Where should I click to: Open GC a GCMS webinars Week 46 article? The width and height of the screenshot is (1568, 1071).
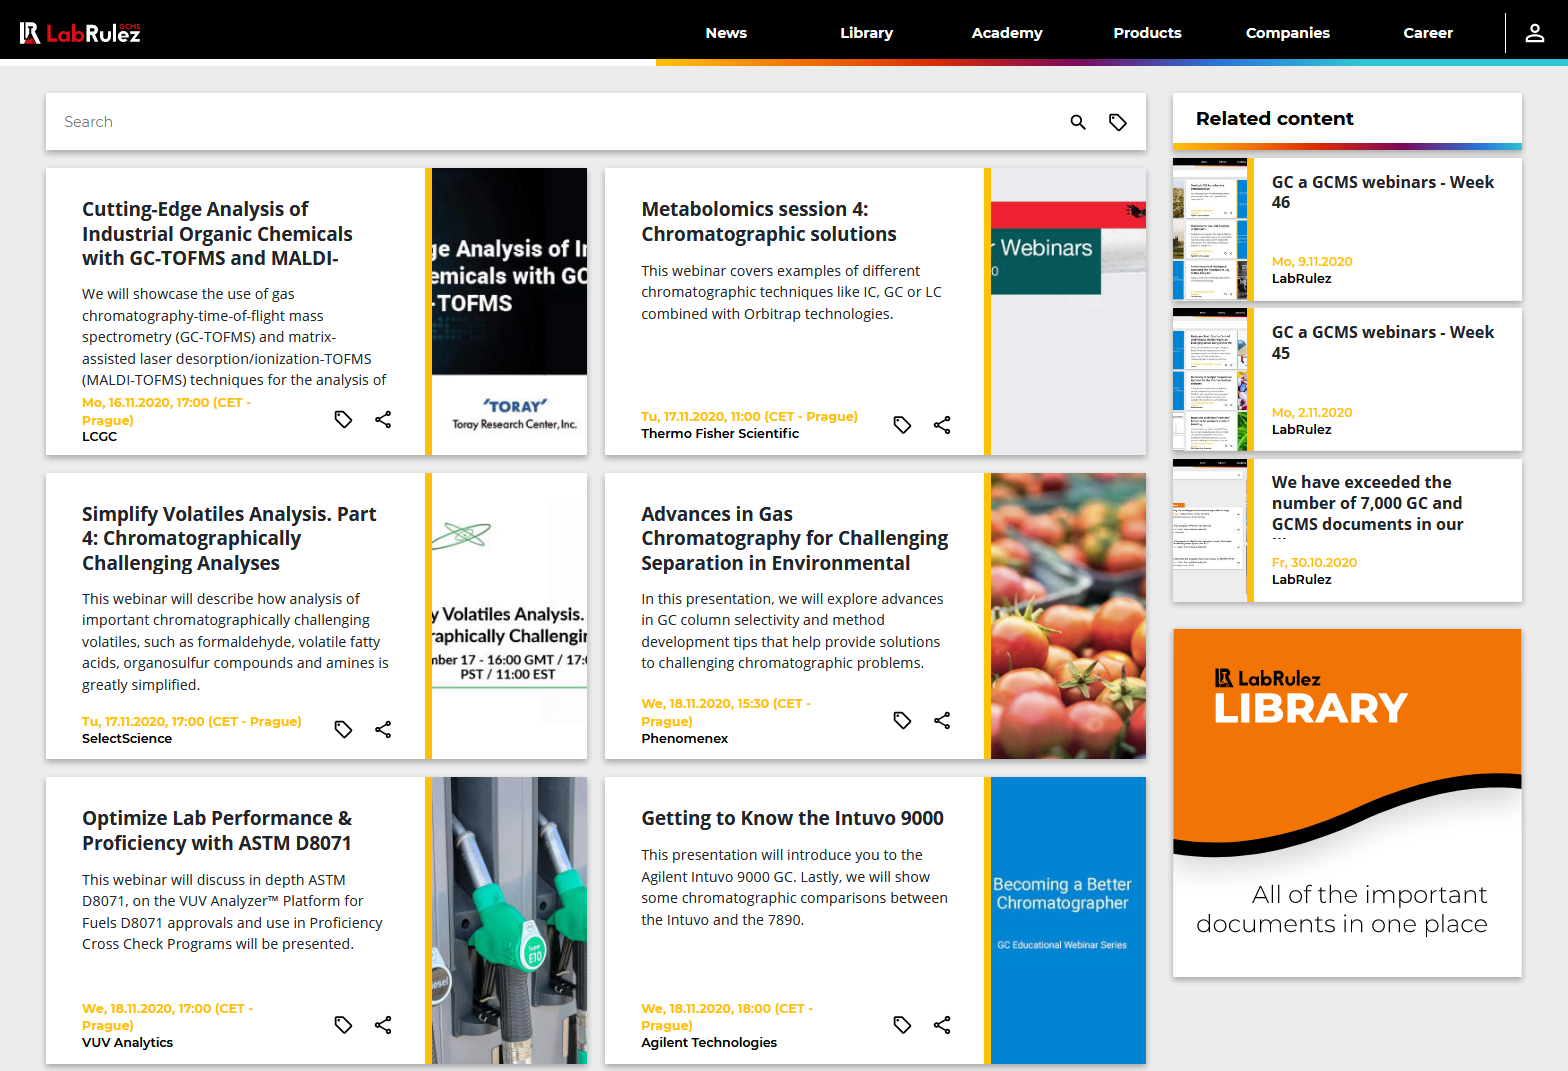1383,192
